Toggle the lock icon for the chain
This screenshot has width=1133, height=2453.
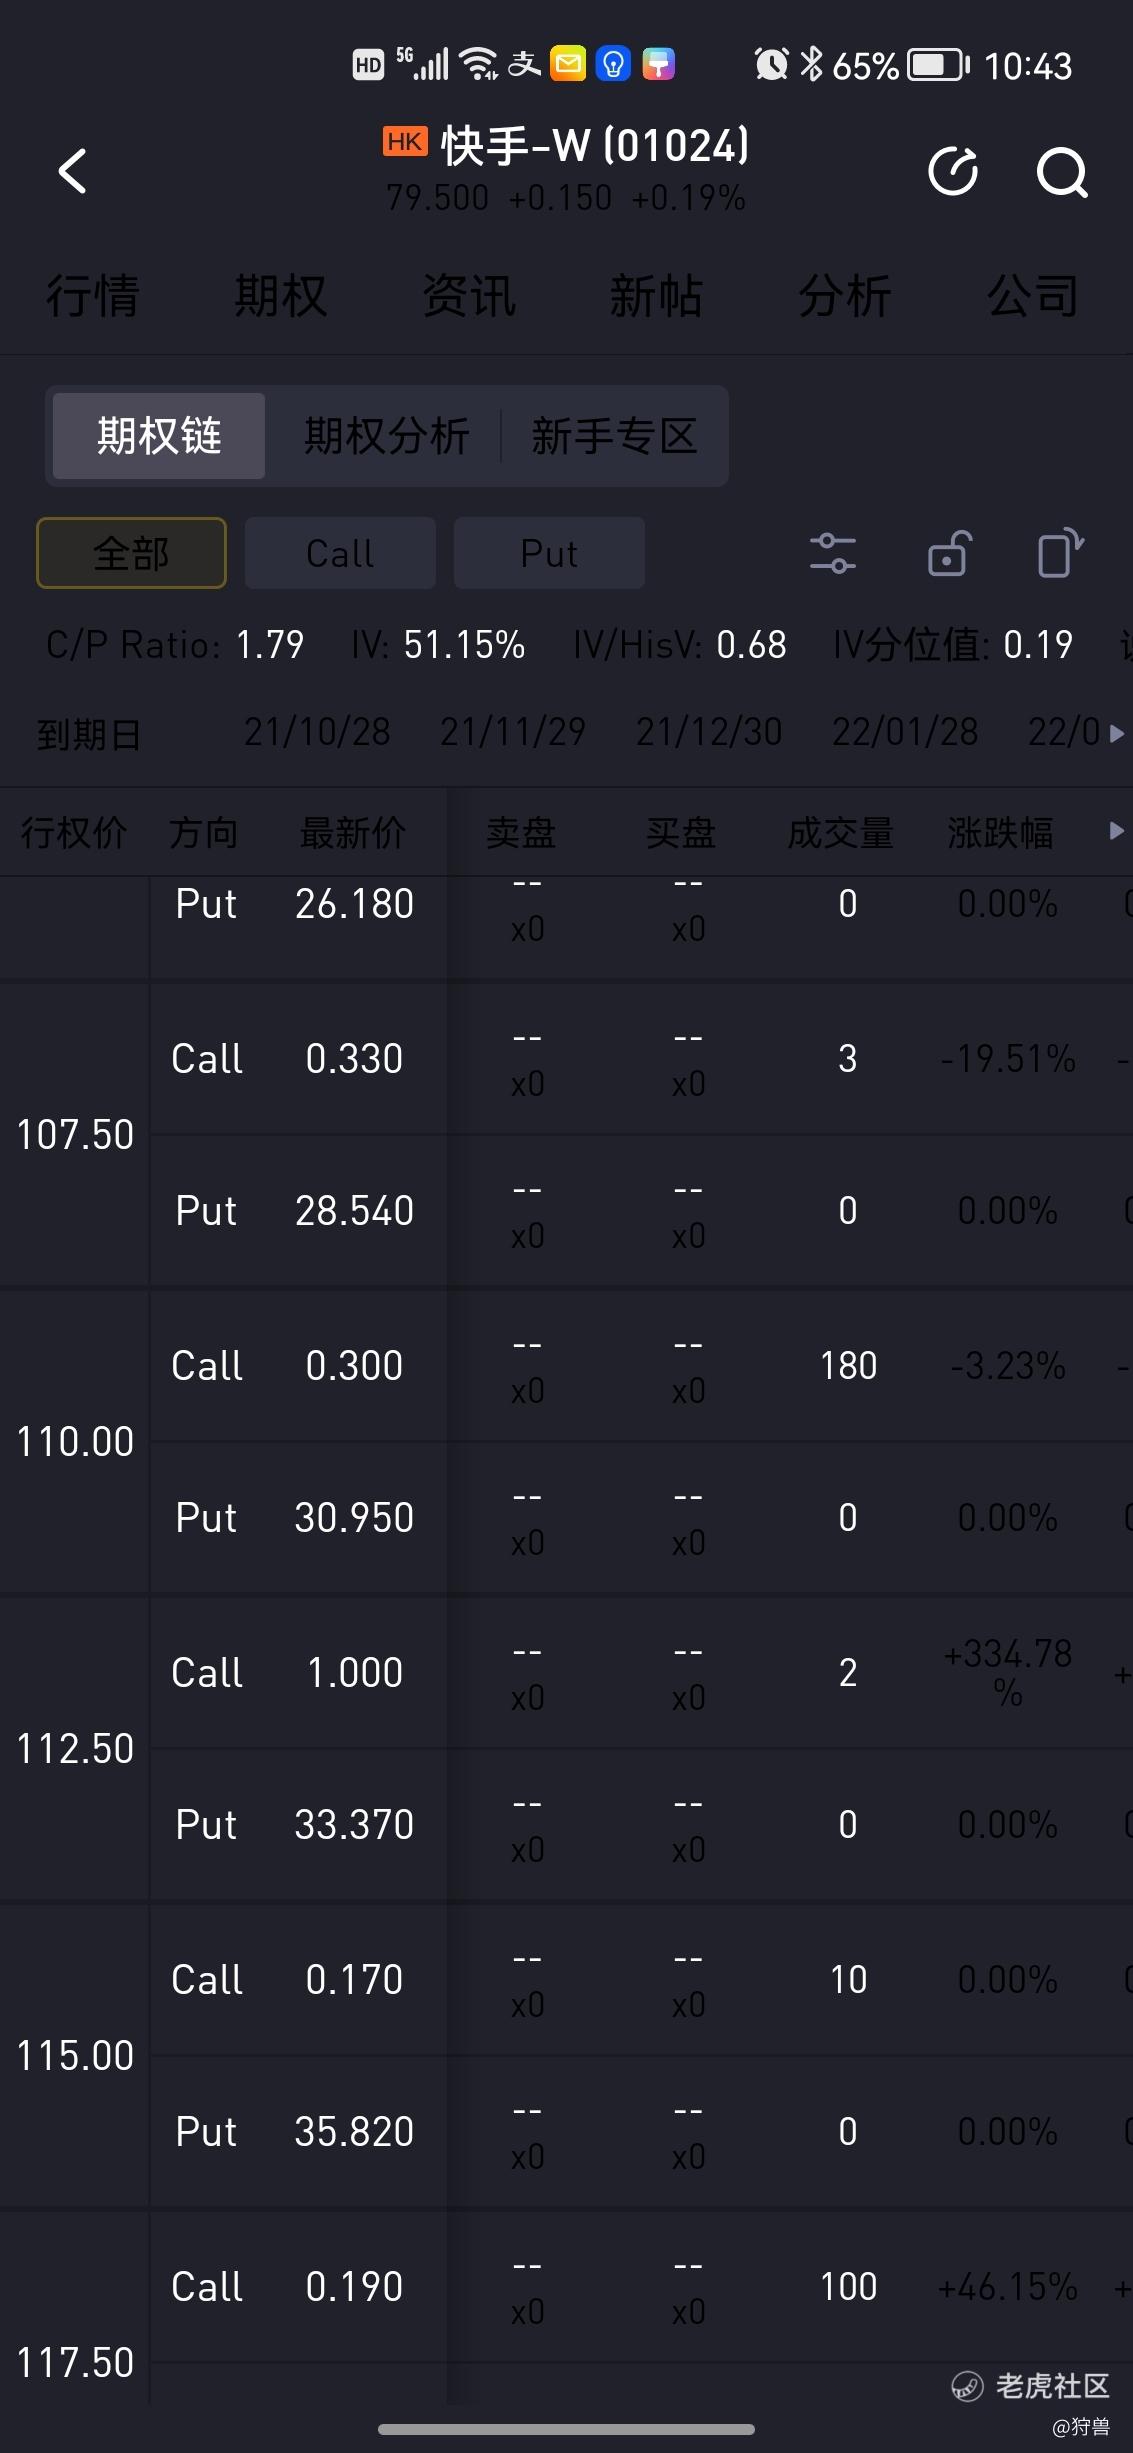point(948,553)
